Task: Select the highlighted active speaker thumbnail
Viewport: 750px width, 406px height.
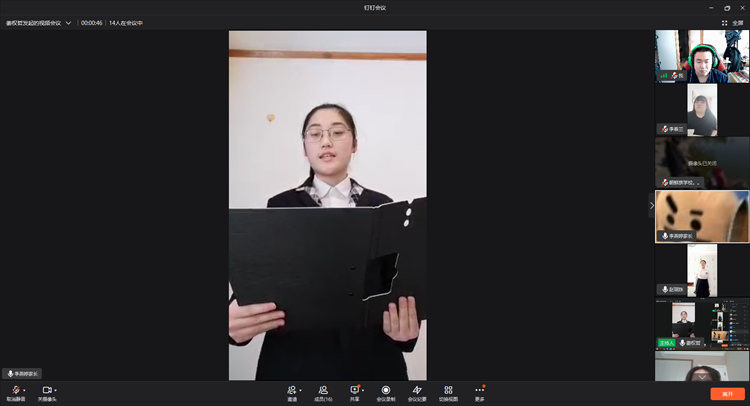Action: [702, 216]
